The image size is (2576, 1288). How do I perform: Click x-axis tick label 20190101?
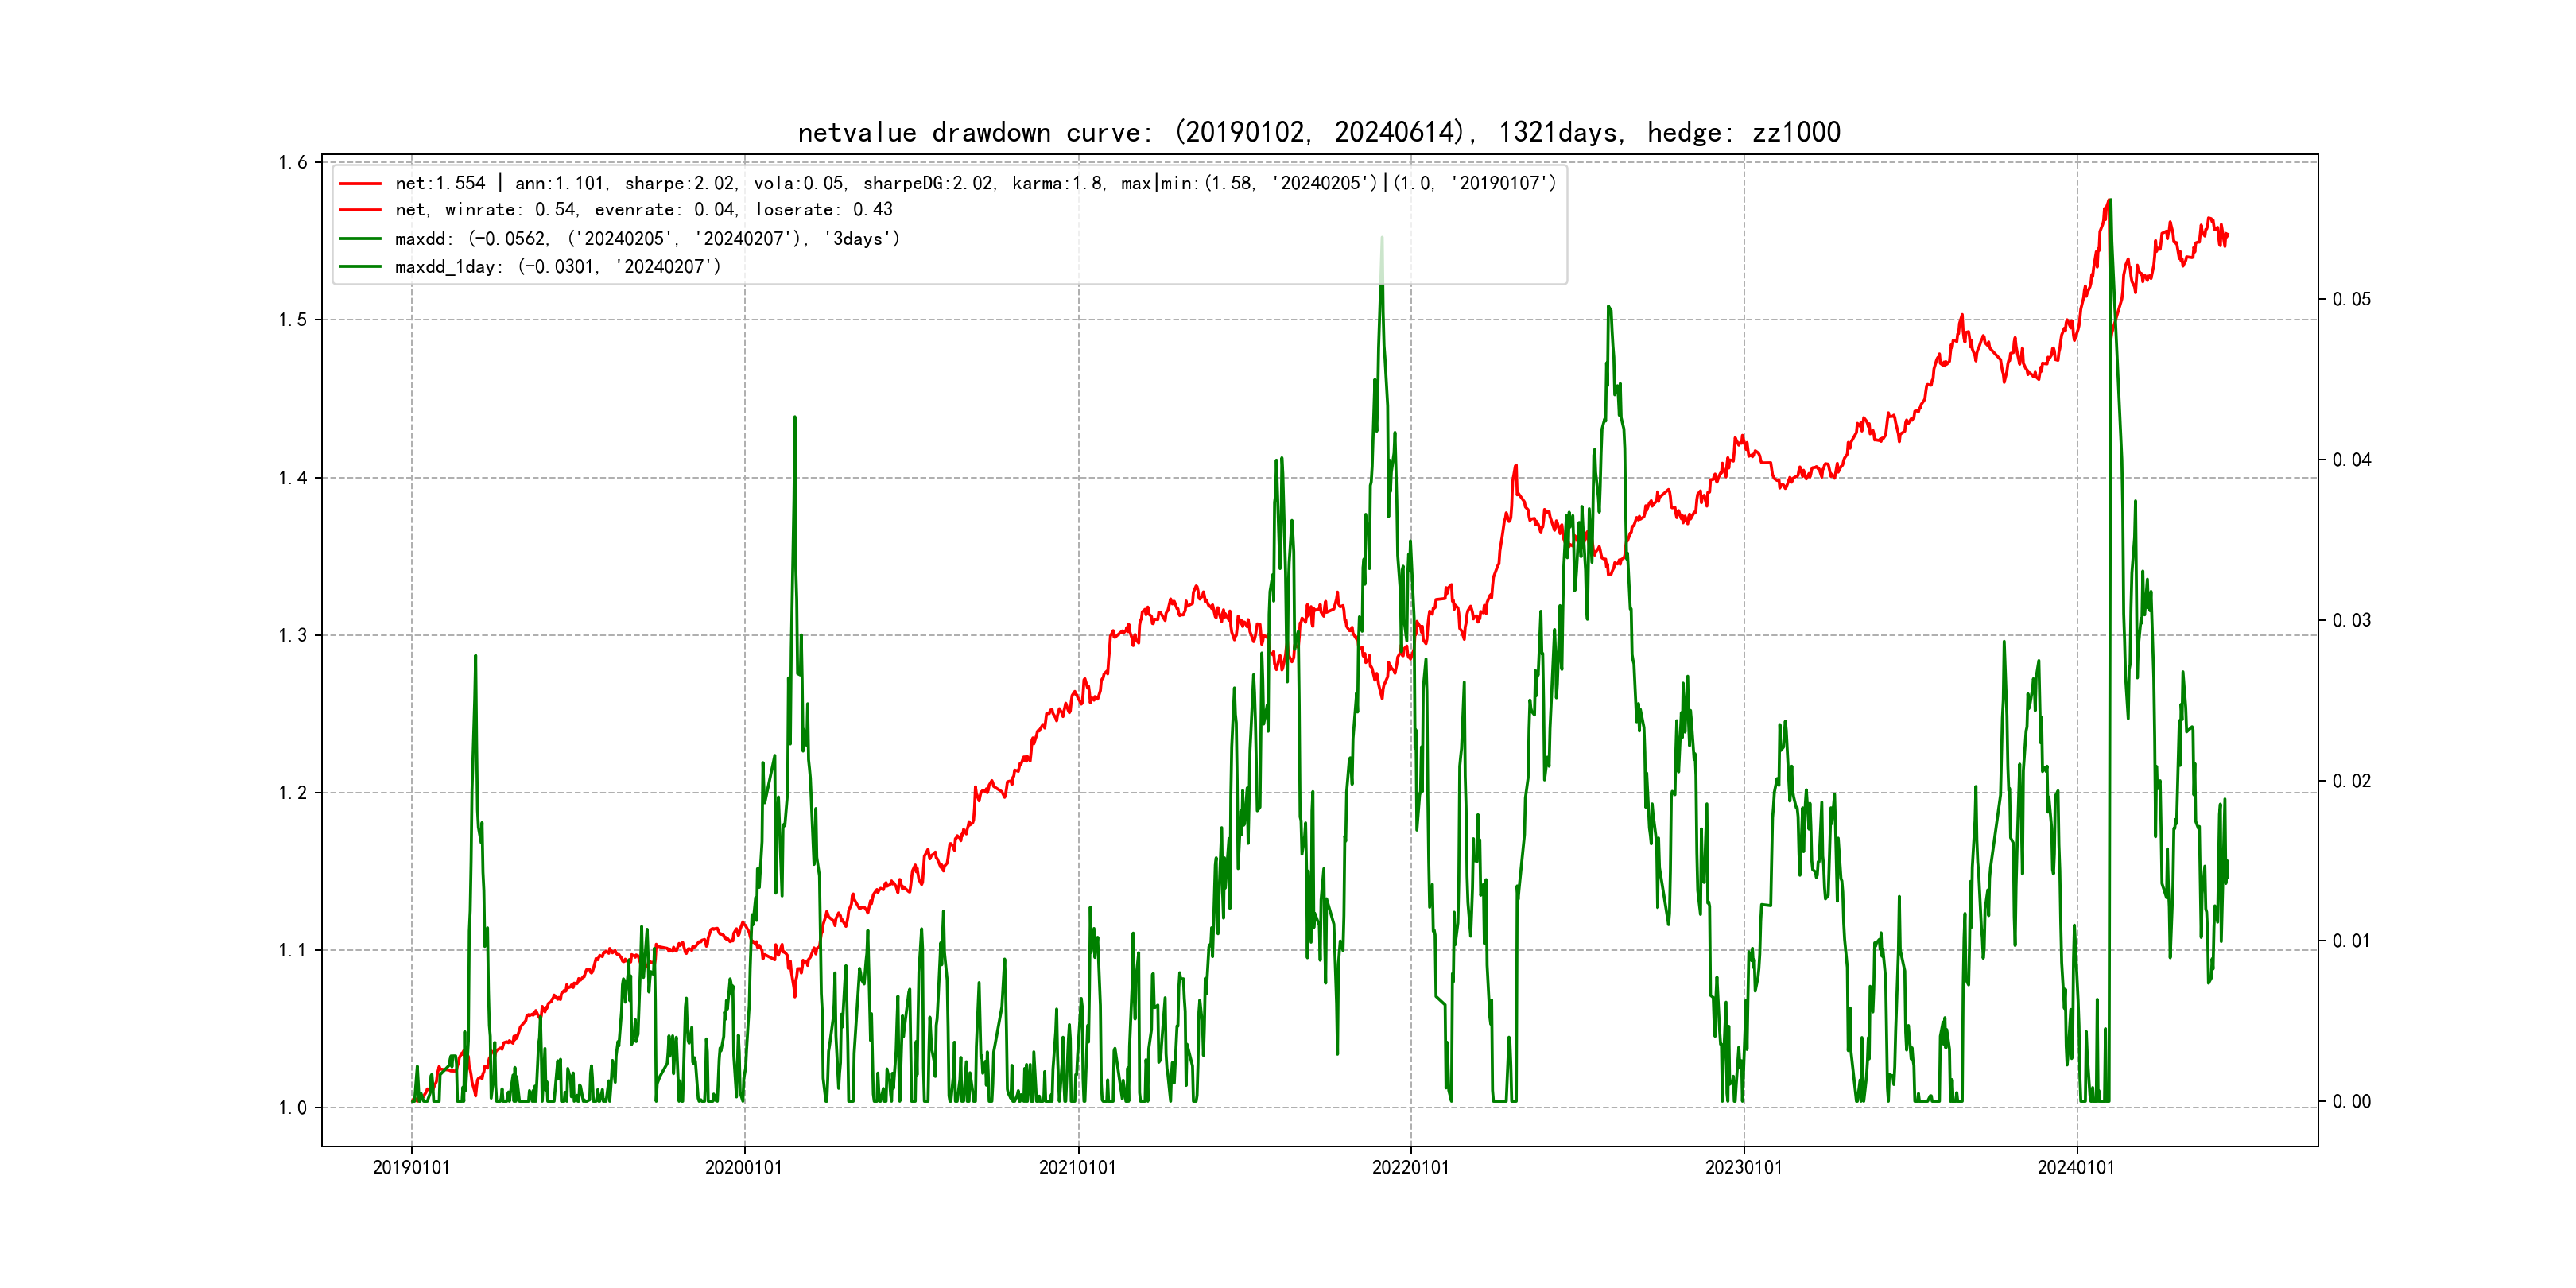411,1168
